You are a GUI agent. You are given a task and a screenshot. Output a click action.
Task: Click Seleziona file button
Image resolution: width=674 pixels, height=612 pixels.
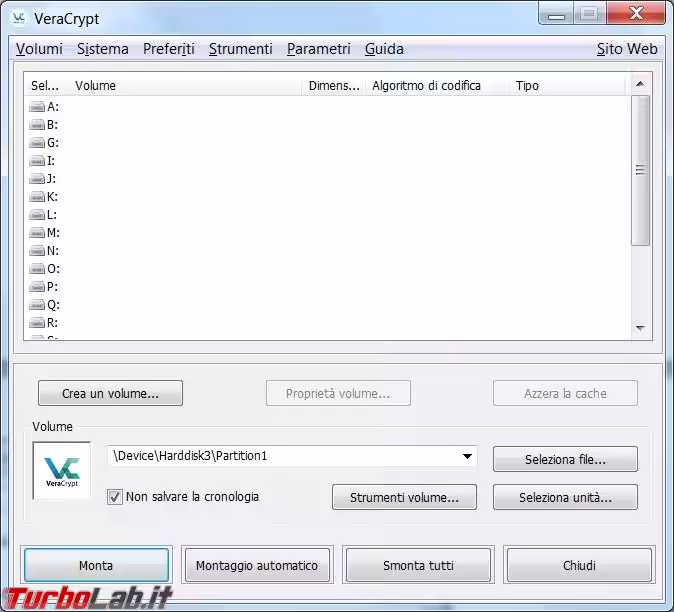coord(565,459)
